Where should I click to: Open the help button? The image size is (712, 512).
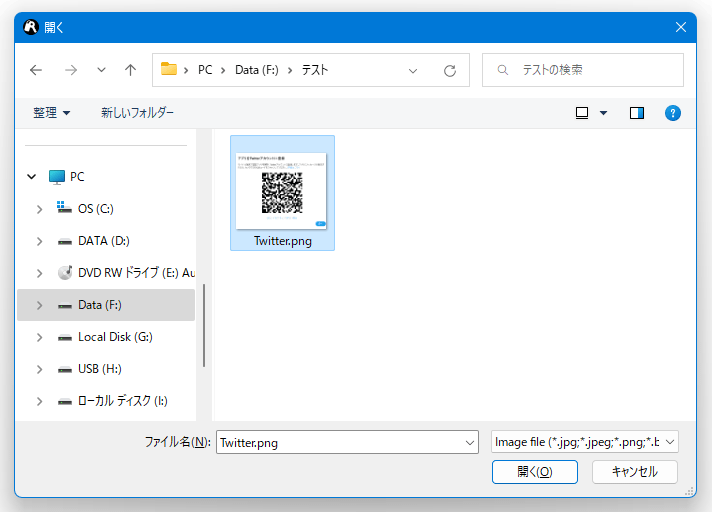(672, 113)
